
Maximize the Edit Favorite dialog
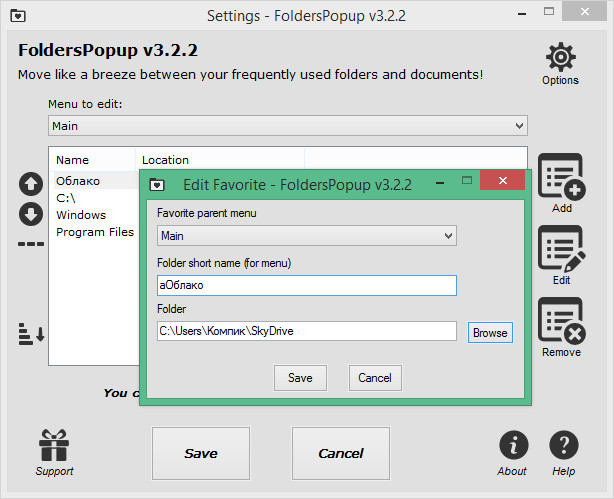point(467,180)
